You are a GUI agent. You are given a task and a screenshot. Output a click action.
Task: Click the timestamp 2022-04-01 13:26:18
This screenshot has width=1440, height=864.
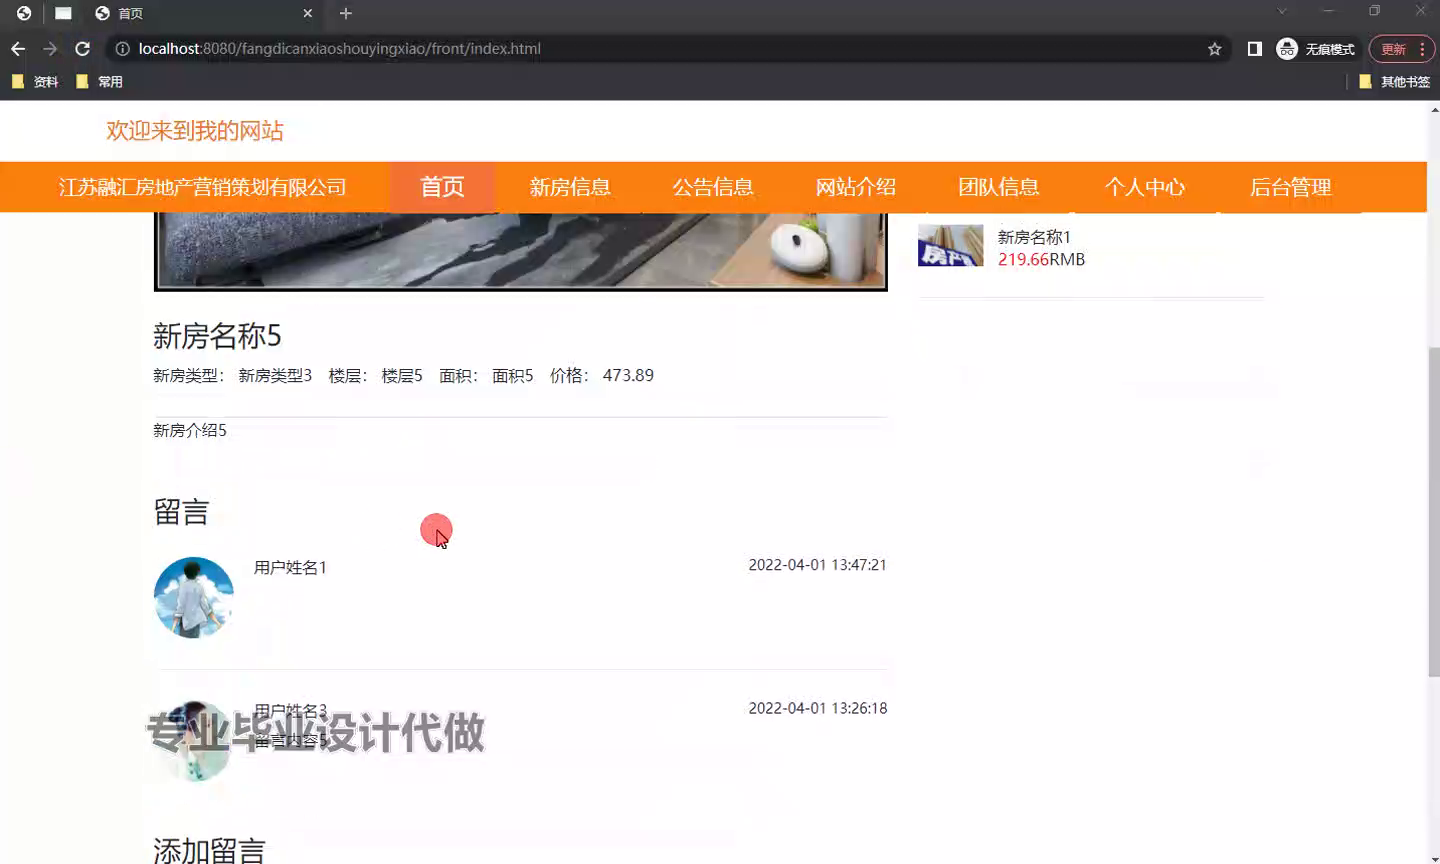tap(818, 708)
